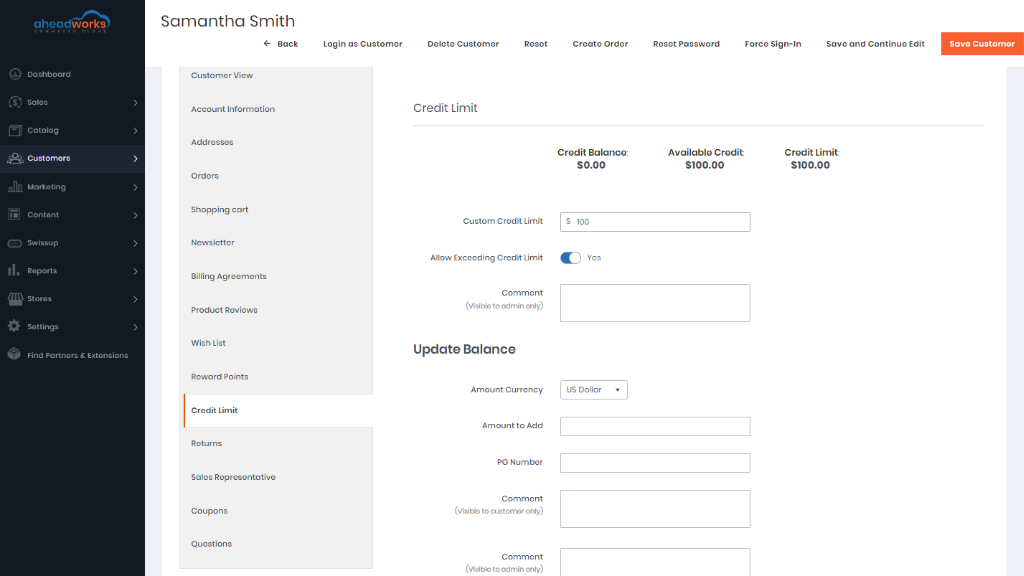This screenshot has height=576, width=1024.
Task: Expand the Reports menu chevron
Action: click(135, 271)
